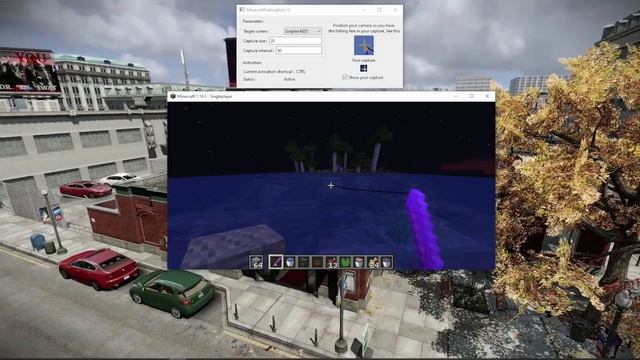Click the "Parameters" group label
The image size is (640, 360).
253,21
